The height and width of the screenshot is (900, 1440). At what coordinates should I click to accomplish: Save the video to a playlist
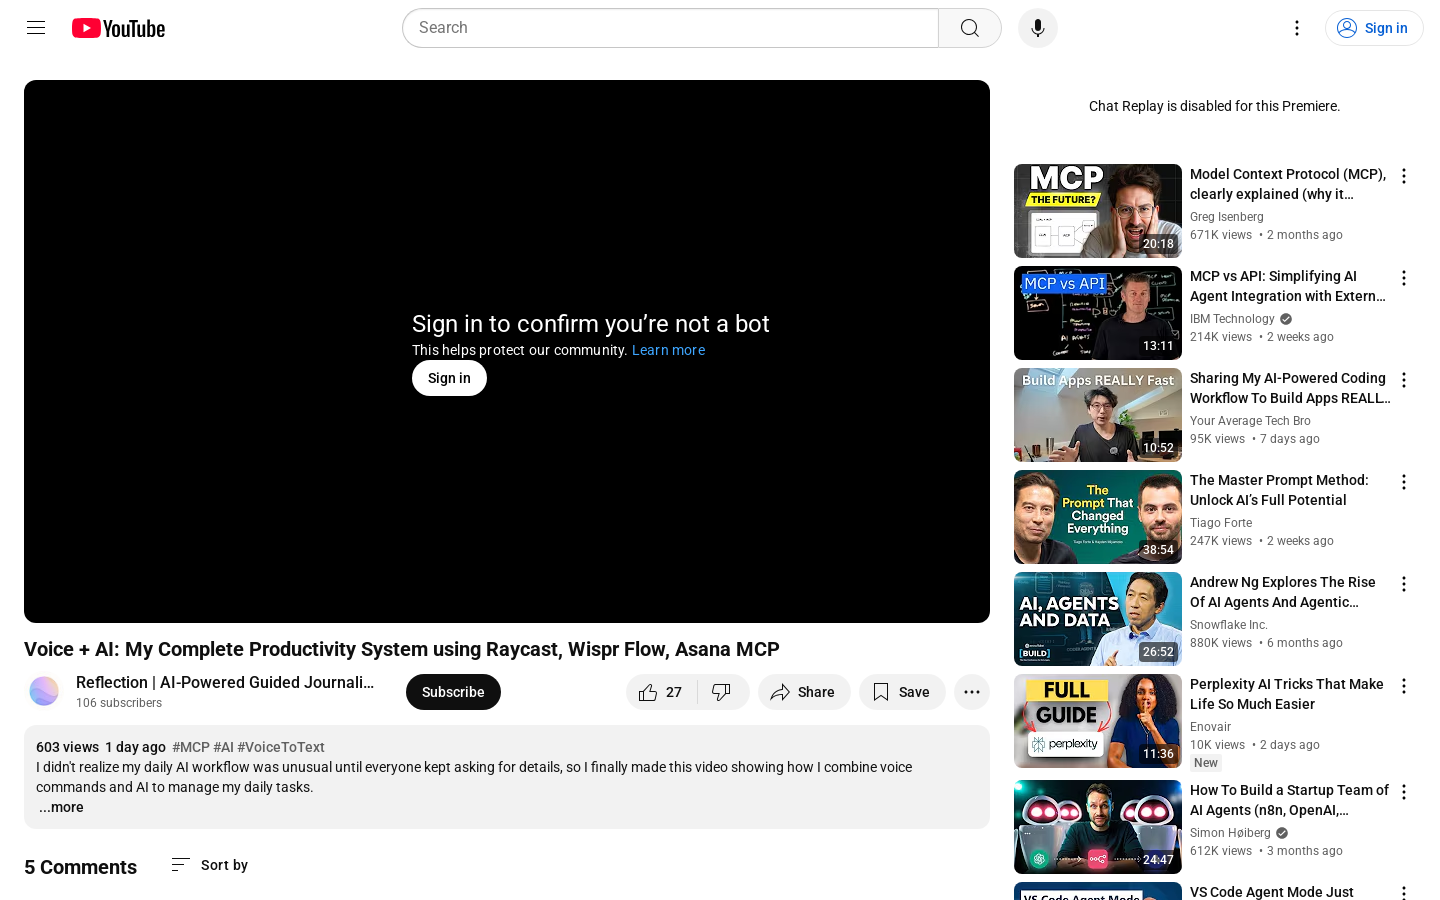(x=902, y=692)
